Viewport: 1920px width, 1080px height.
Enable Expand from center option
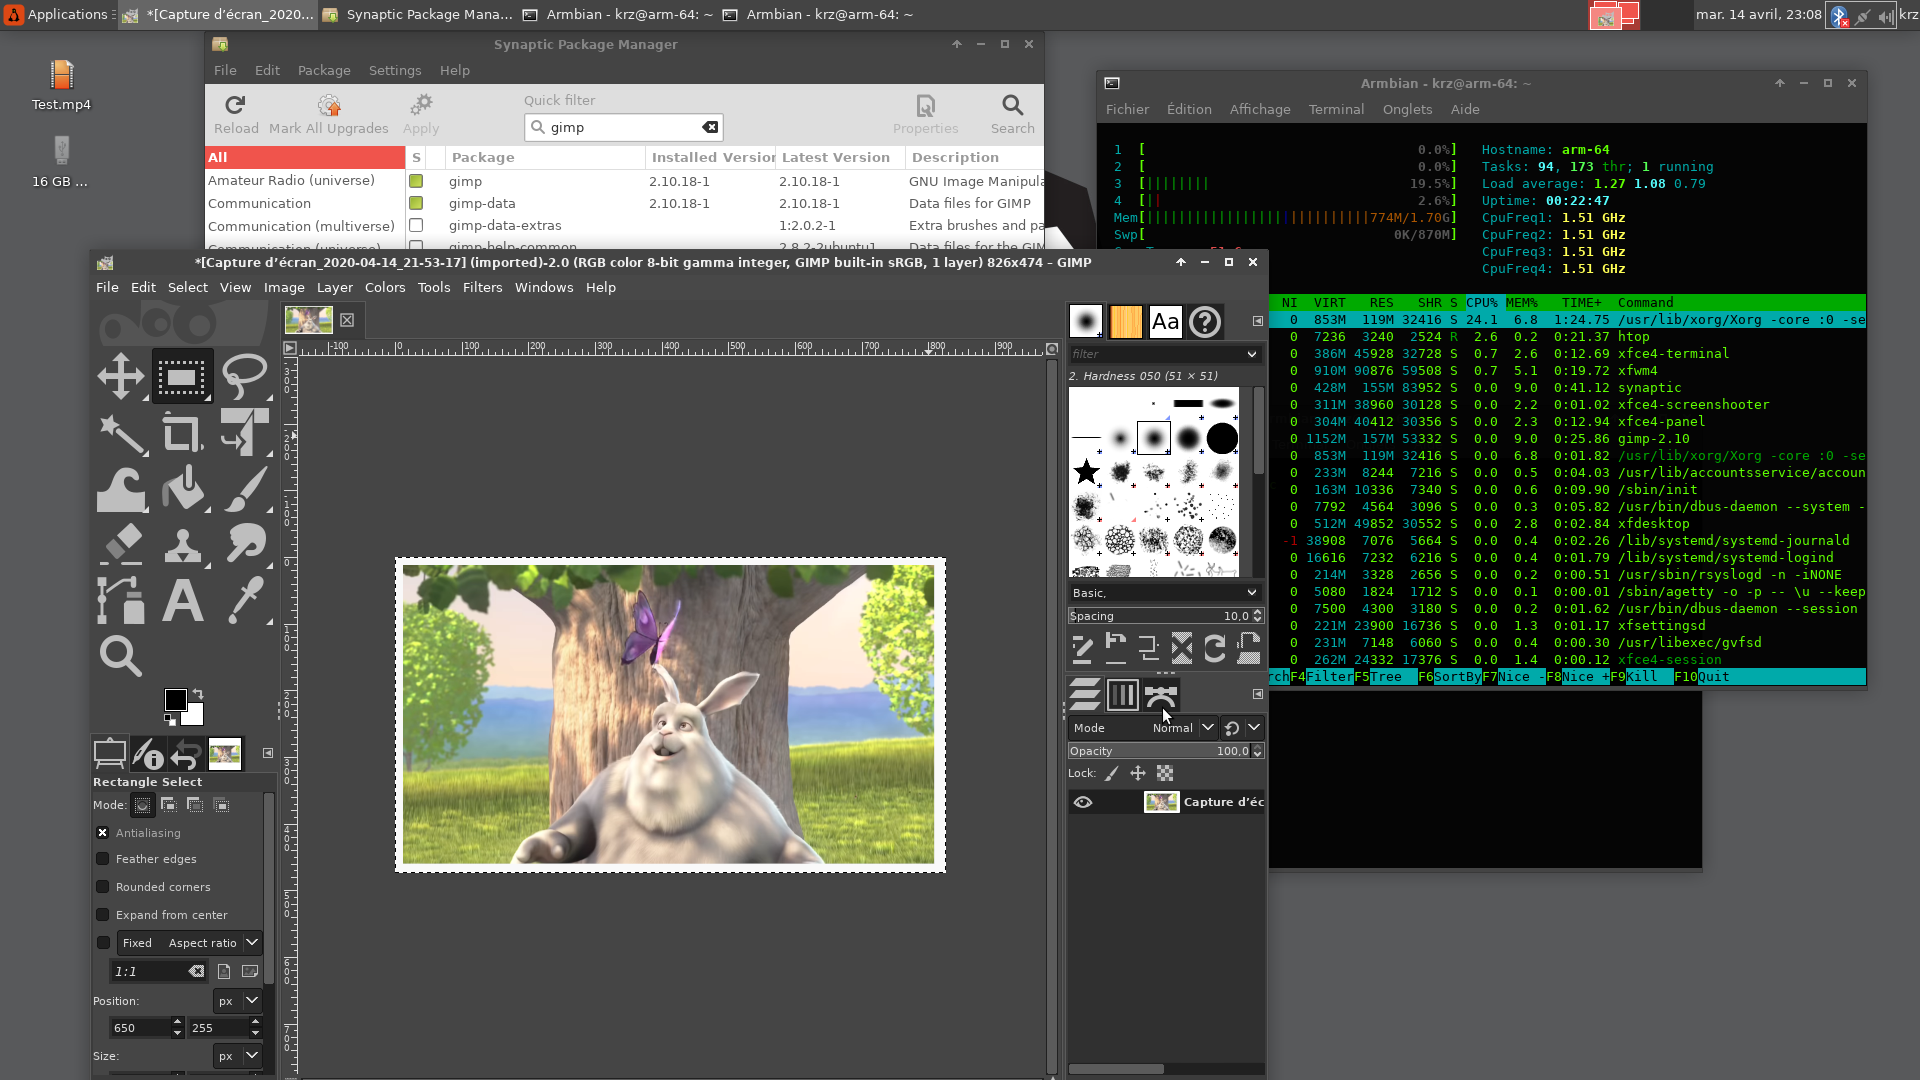[x=102, y=914]
